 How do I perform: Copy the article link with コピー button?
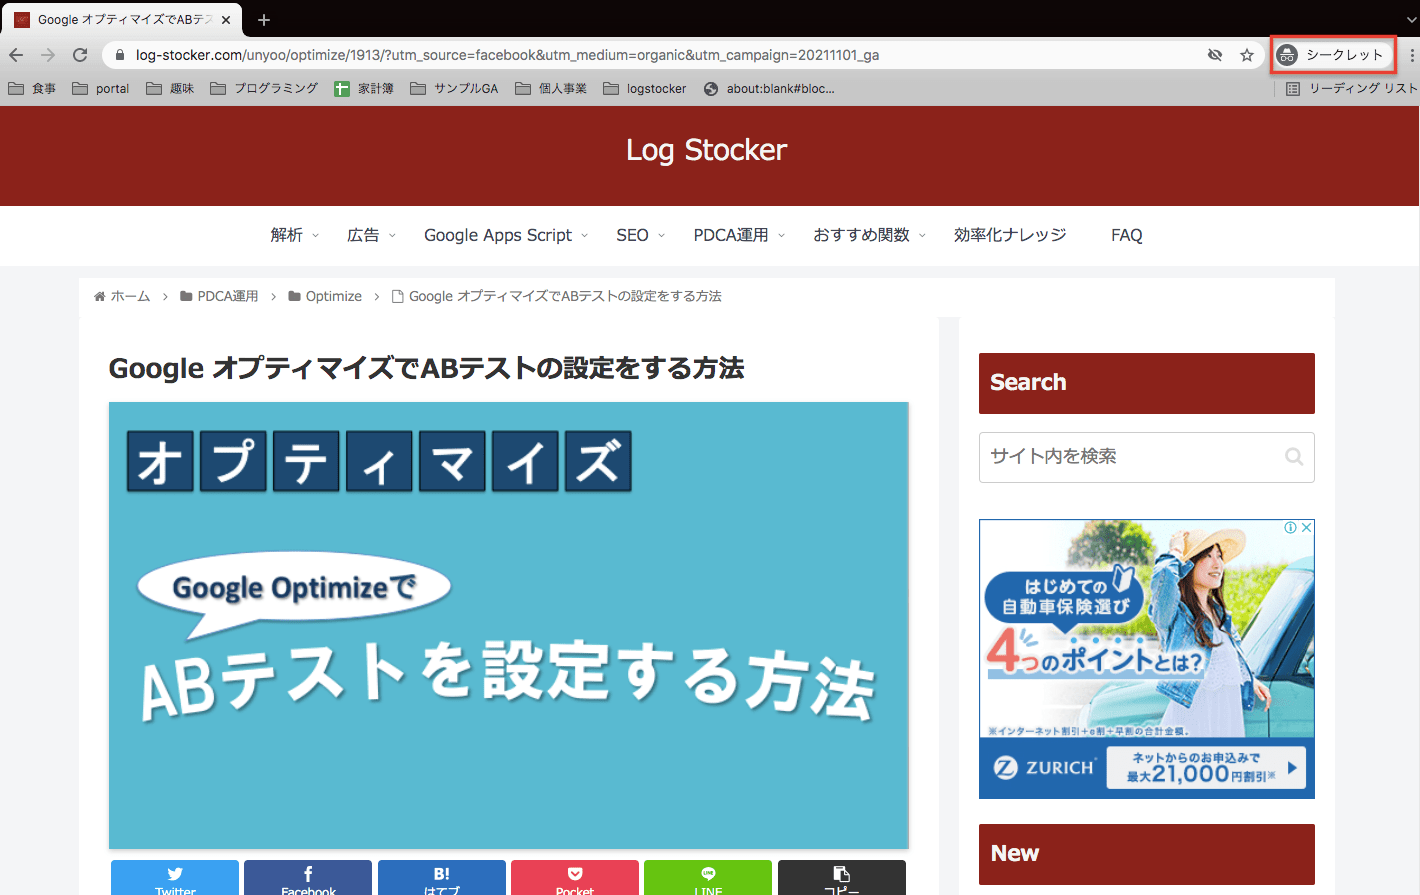[842, 878]
